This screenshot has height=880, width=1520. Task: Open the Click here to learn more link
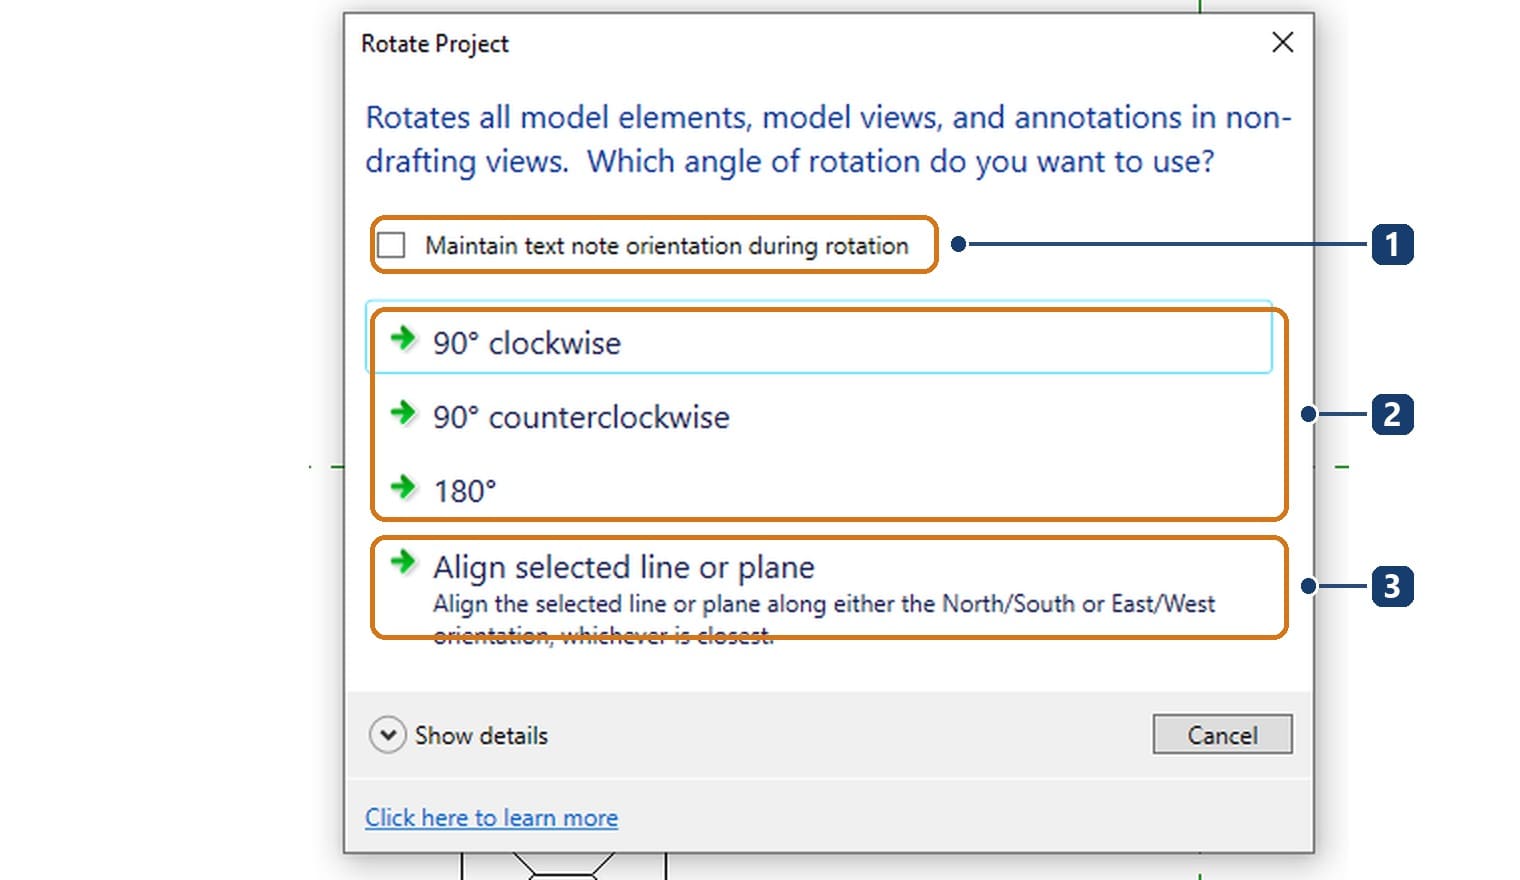(491, 817)
